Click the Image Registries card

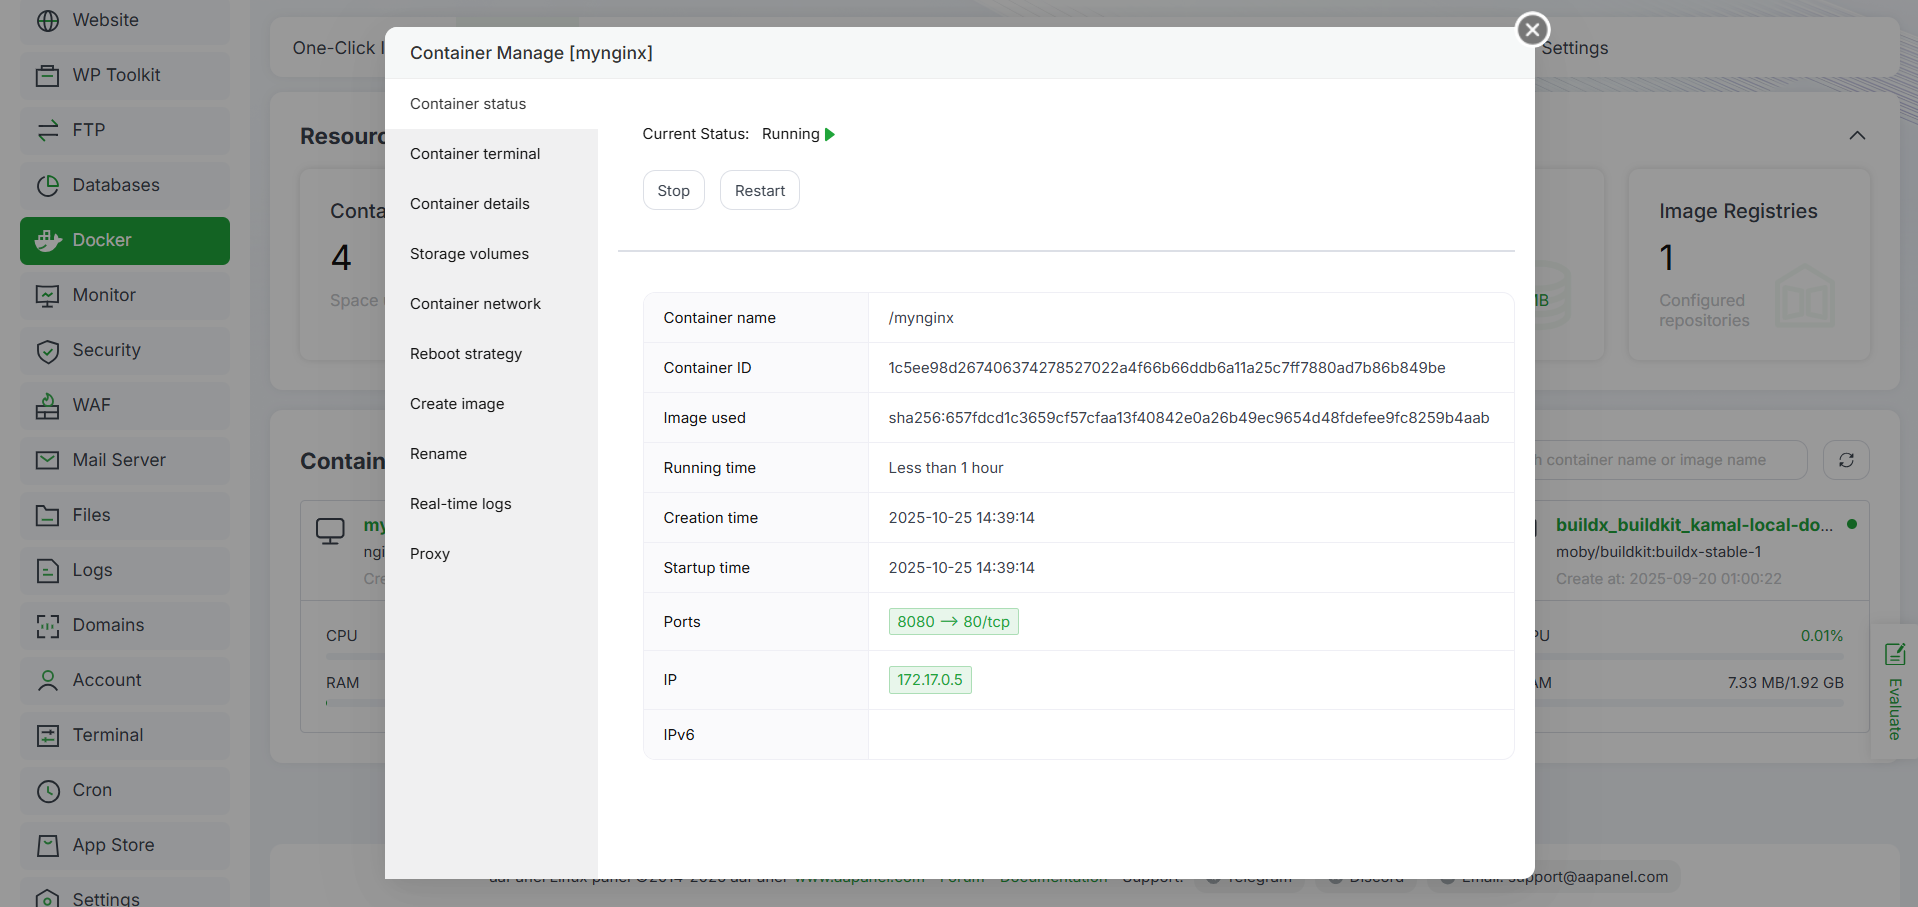coord(1749,264)
